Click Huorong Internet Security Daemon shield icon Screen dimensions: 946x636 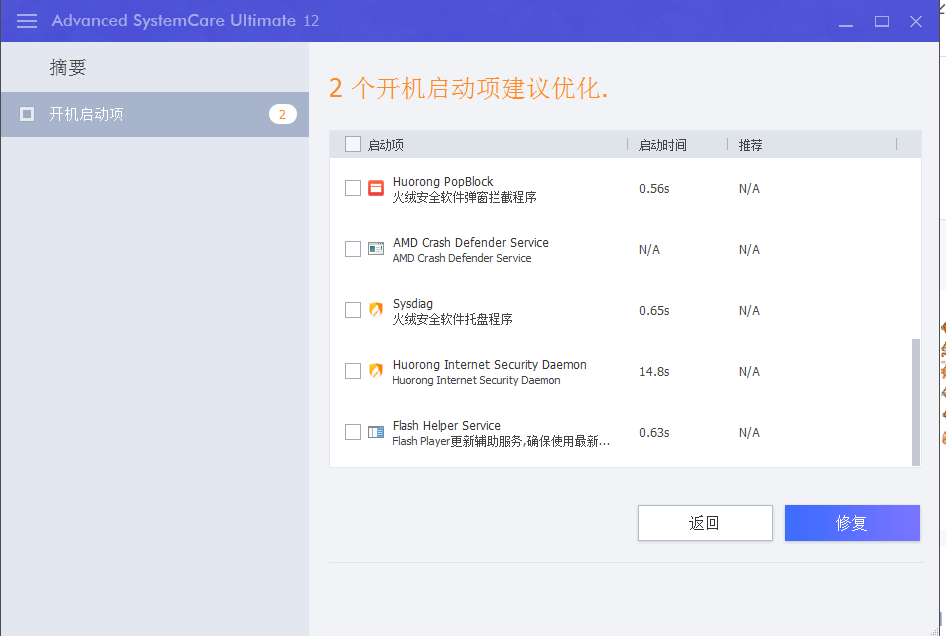(x=376, y=371)
